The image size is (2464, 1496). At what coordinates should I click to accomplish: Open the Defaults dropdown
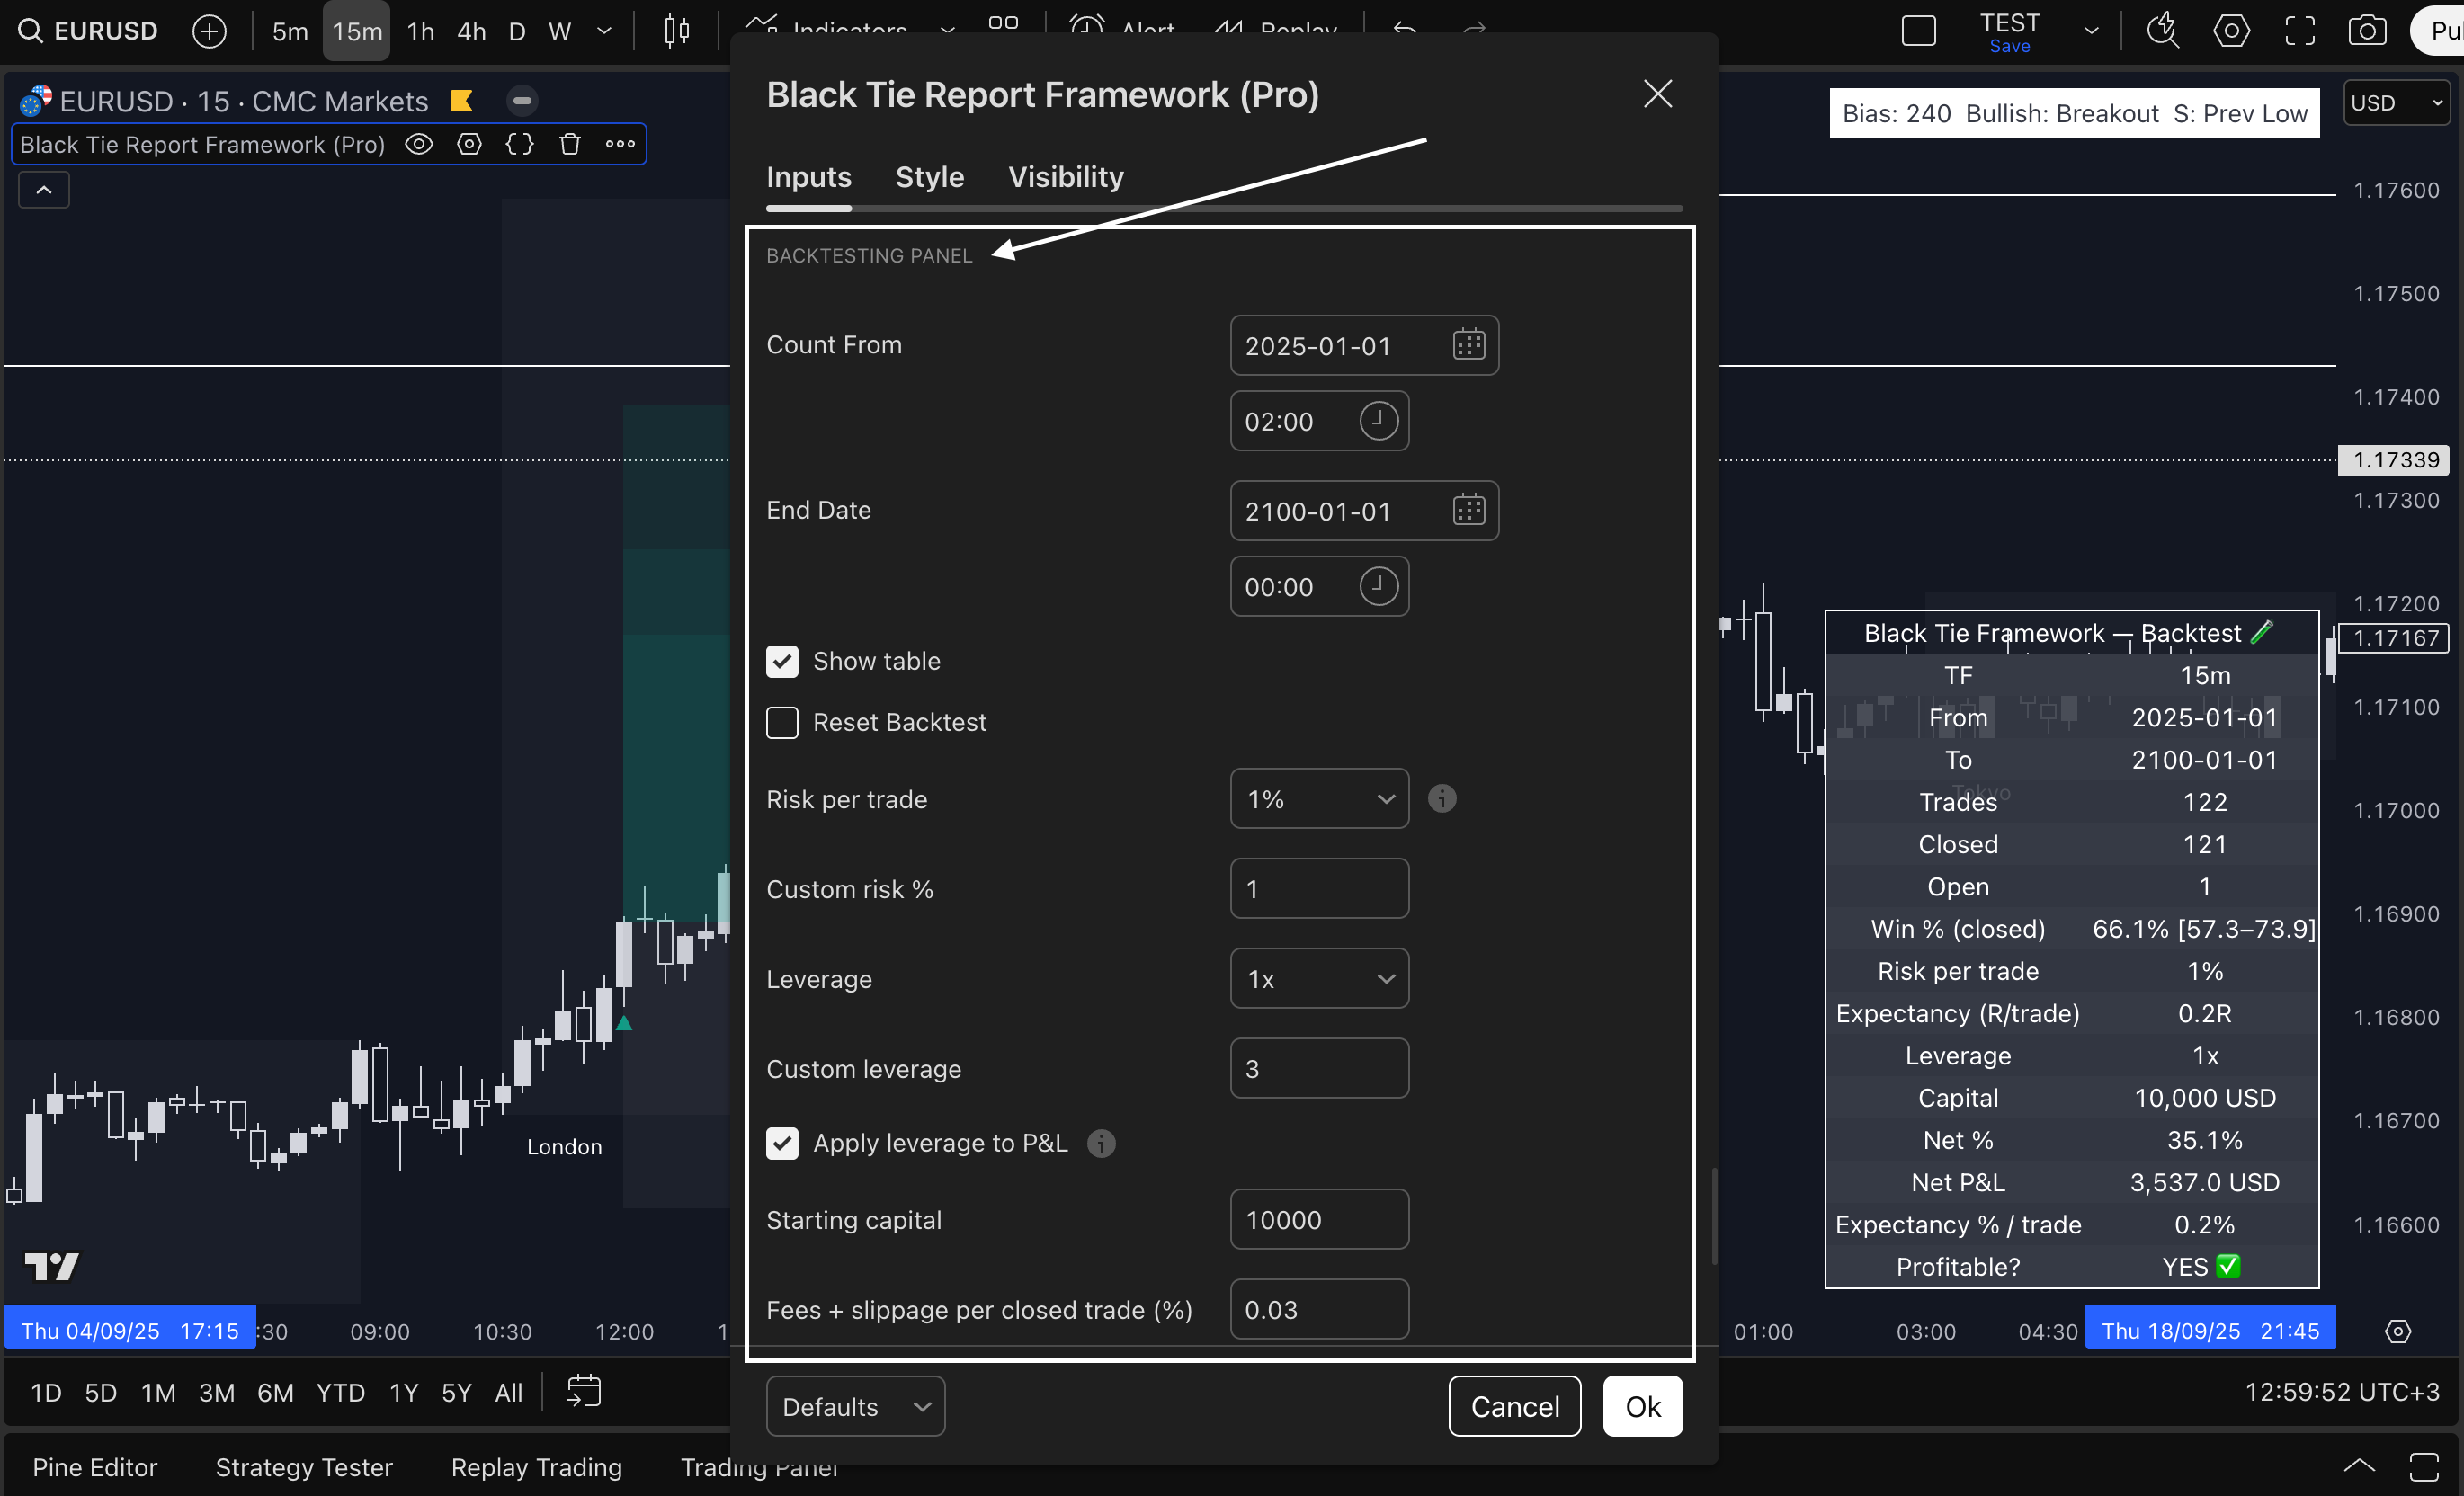pyautogui.click(x=854, y=1406)
